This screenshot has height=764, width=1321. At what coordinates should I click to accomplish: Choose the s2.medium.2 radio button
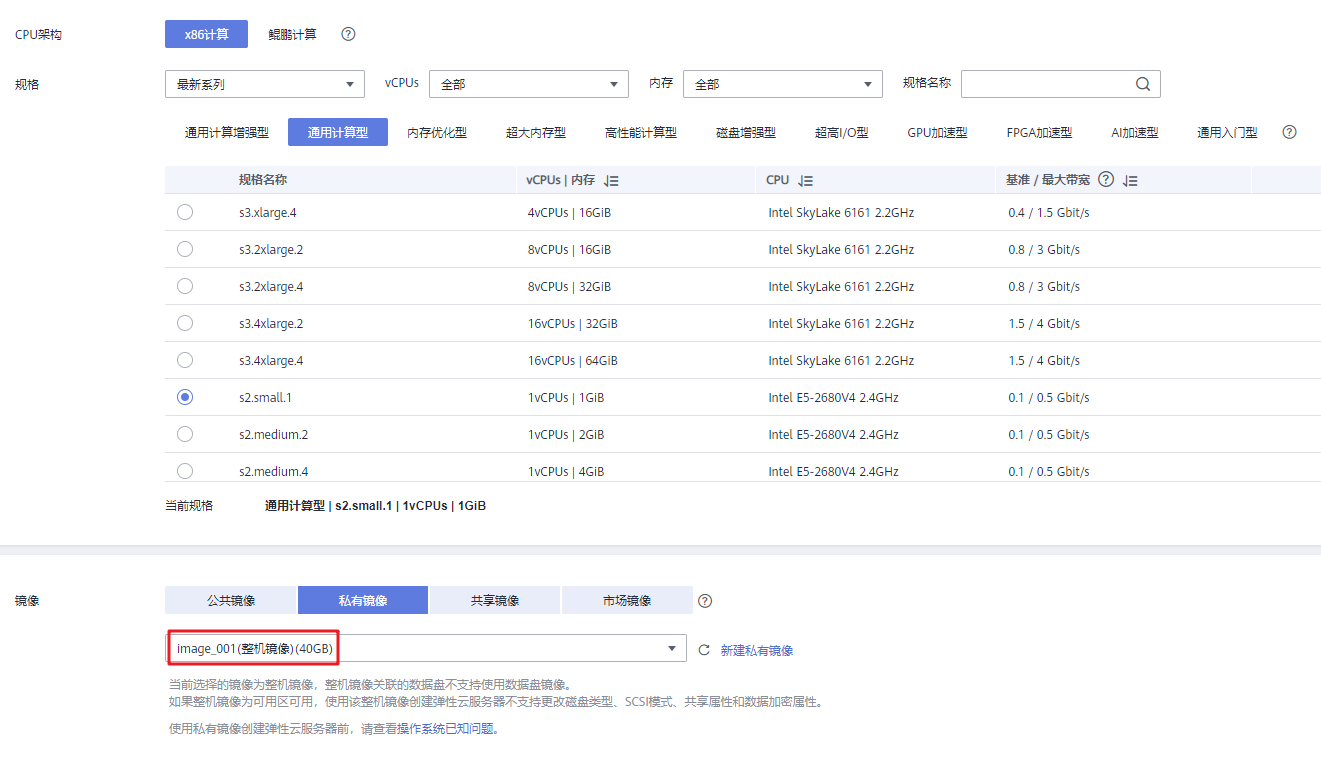(x=185, y=434)
